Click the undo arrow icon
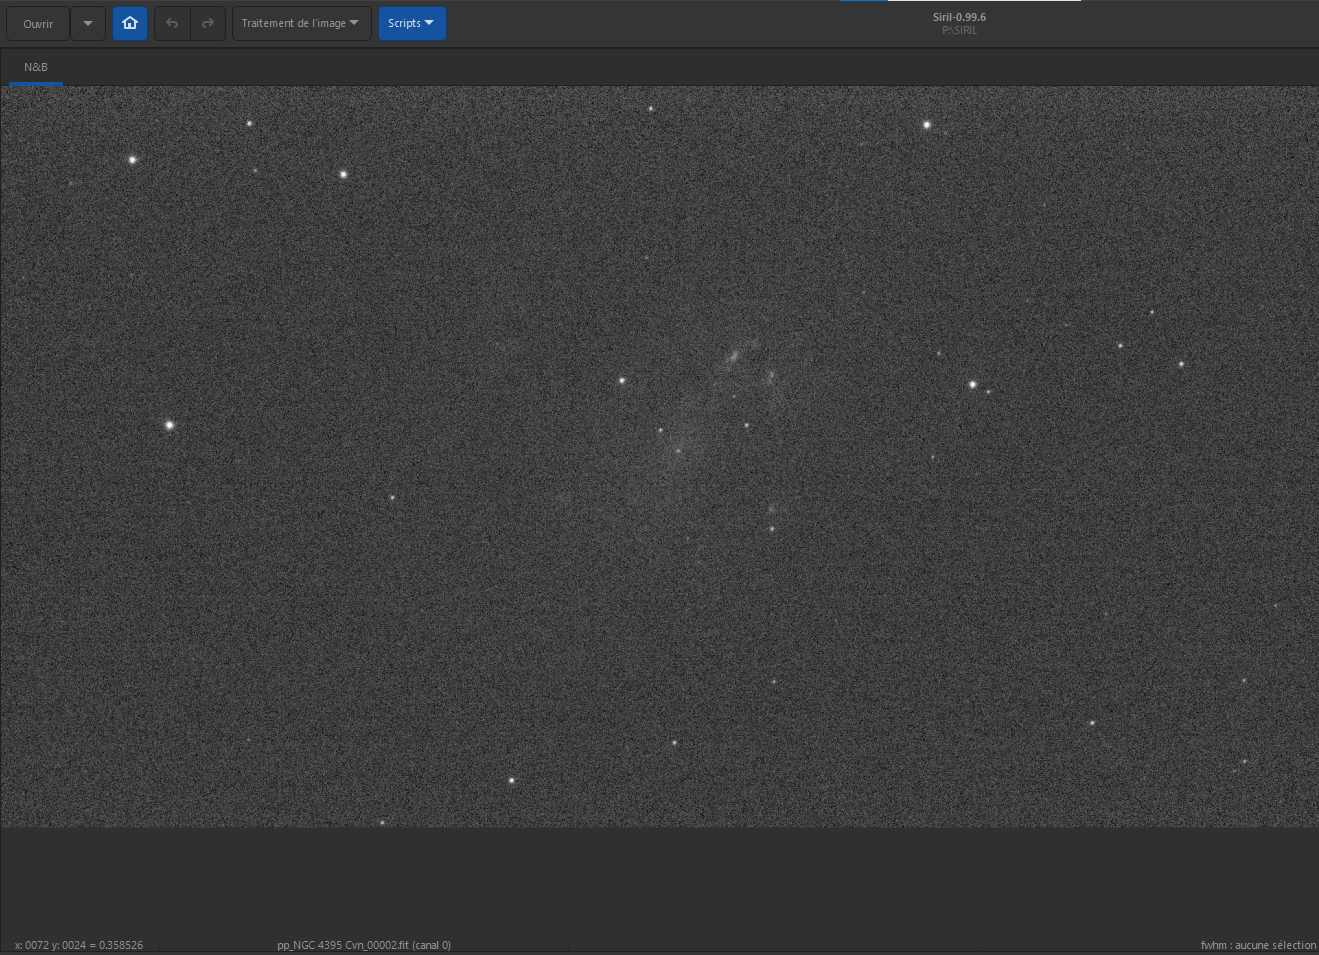This screenshot has height=955, width=1319. click(x=172, y=23)
